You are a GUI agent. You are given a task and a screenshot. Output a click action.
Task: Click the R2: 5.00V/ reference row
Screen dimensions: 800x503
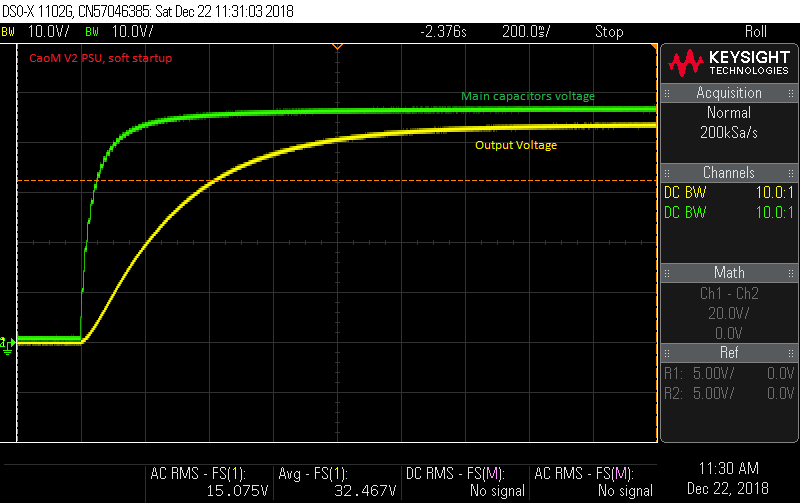[729, 394]
